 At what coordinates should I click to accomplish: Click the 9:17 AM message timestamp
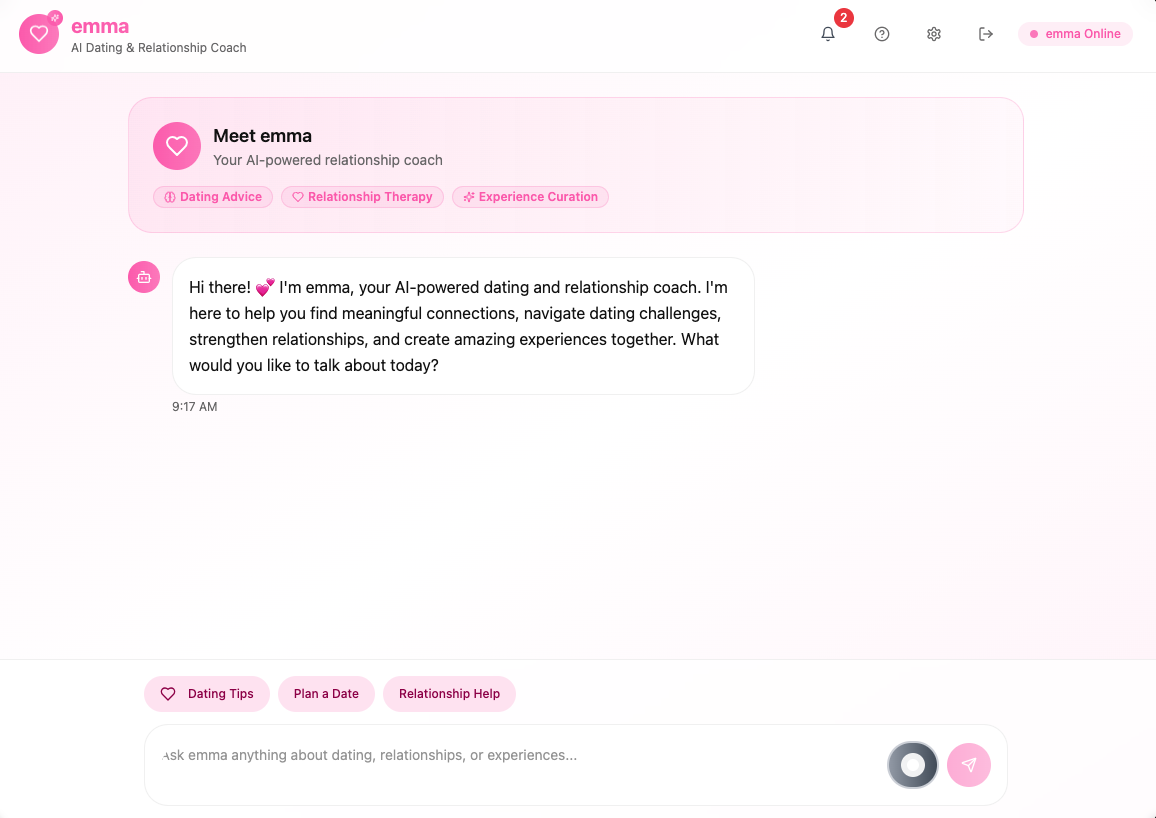tap(195, 406)
